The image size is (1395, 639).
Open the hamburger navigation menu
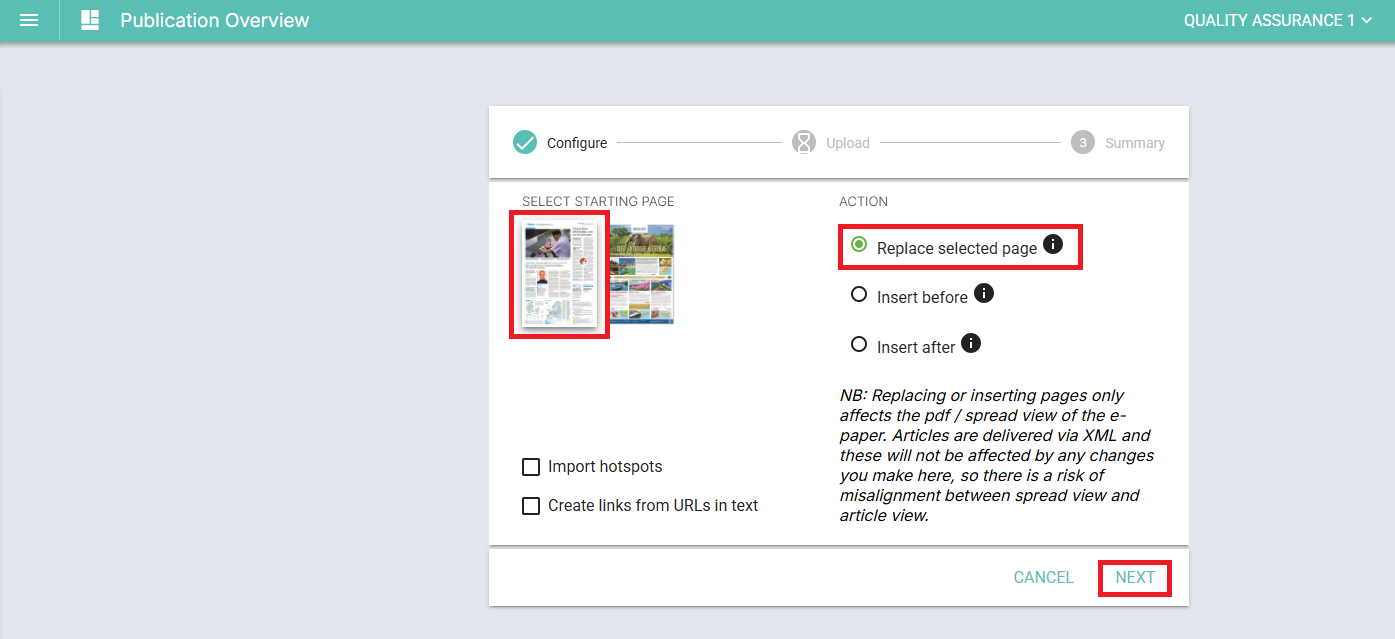[x=29, y=20]
